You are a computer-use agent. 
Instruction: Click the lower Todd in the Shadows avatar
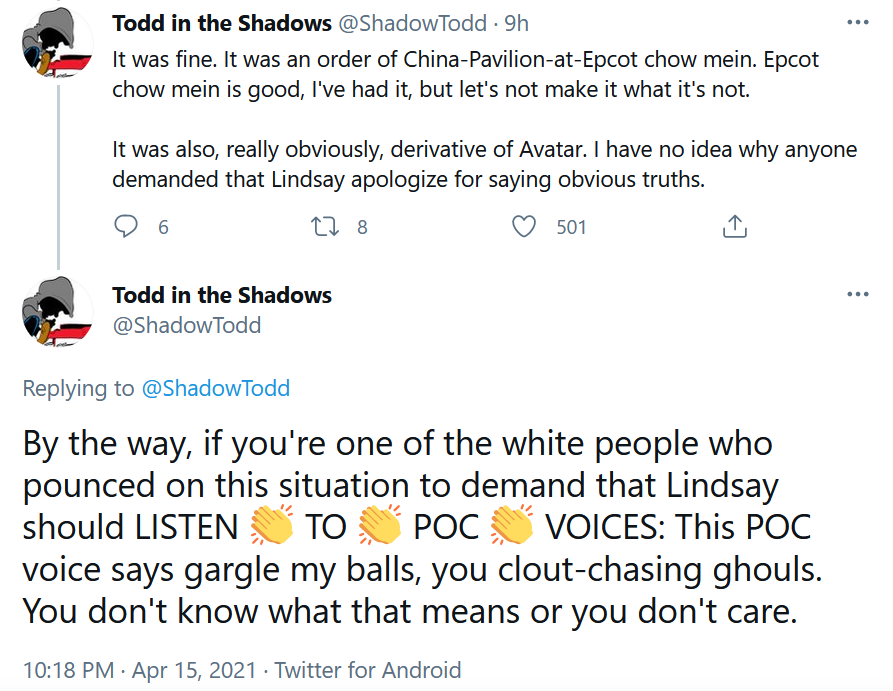click(57, 312)
